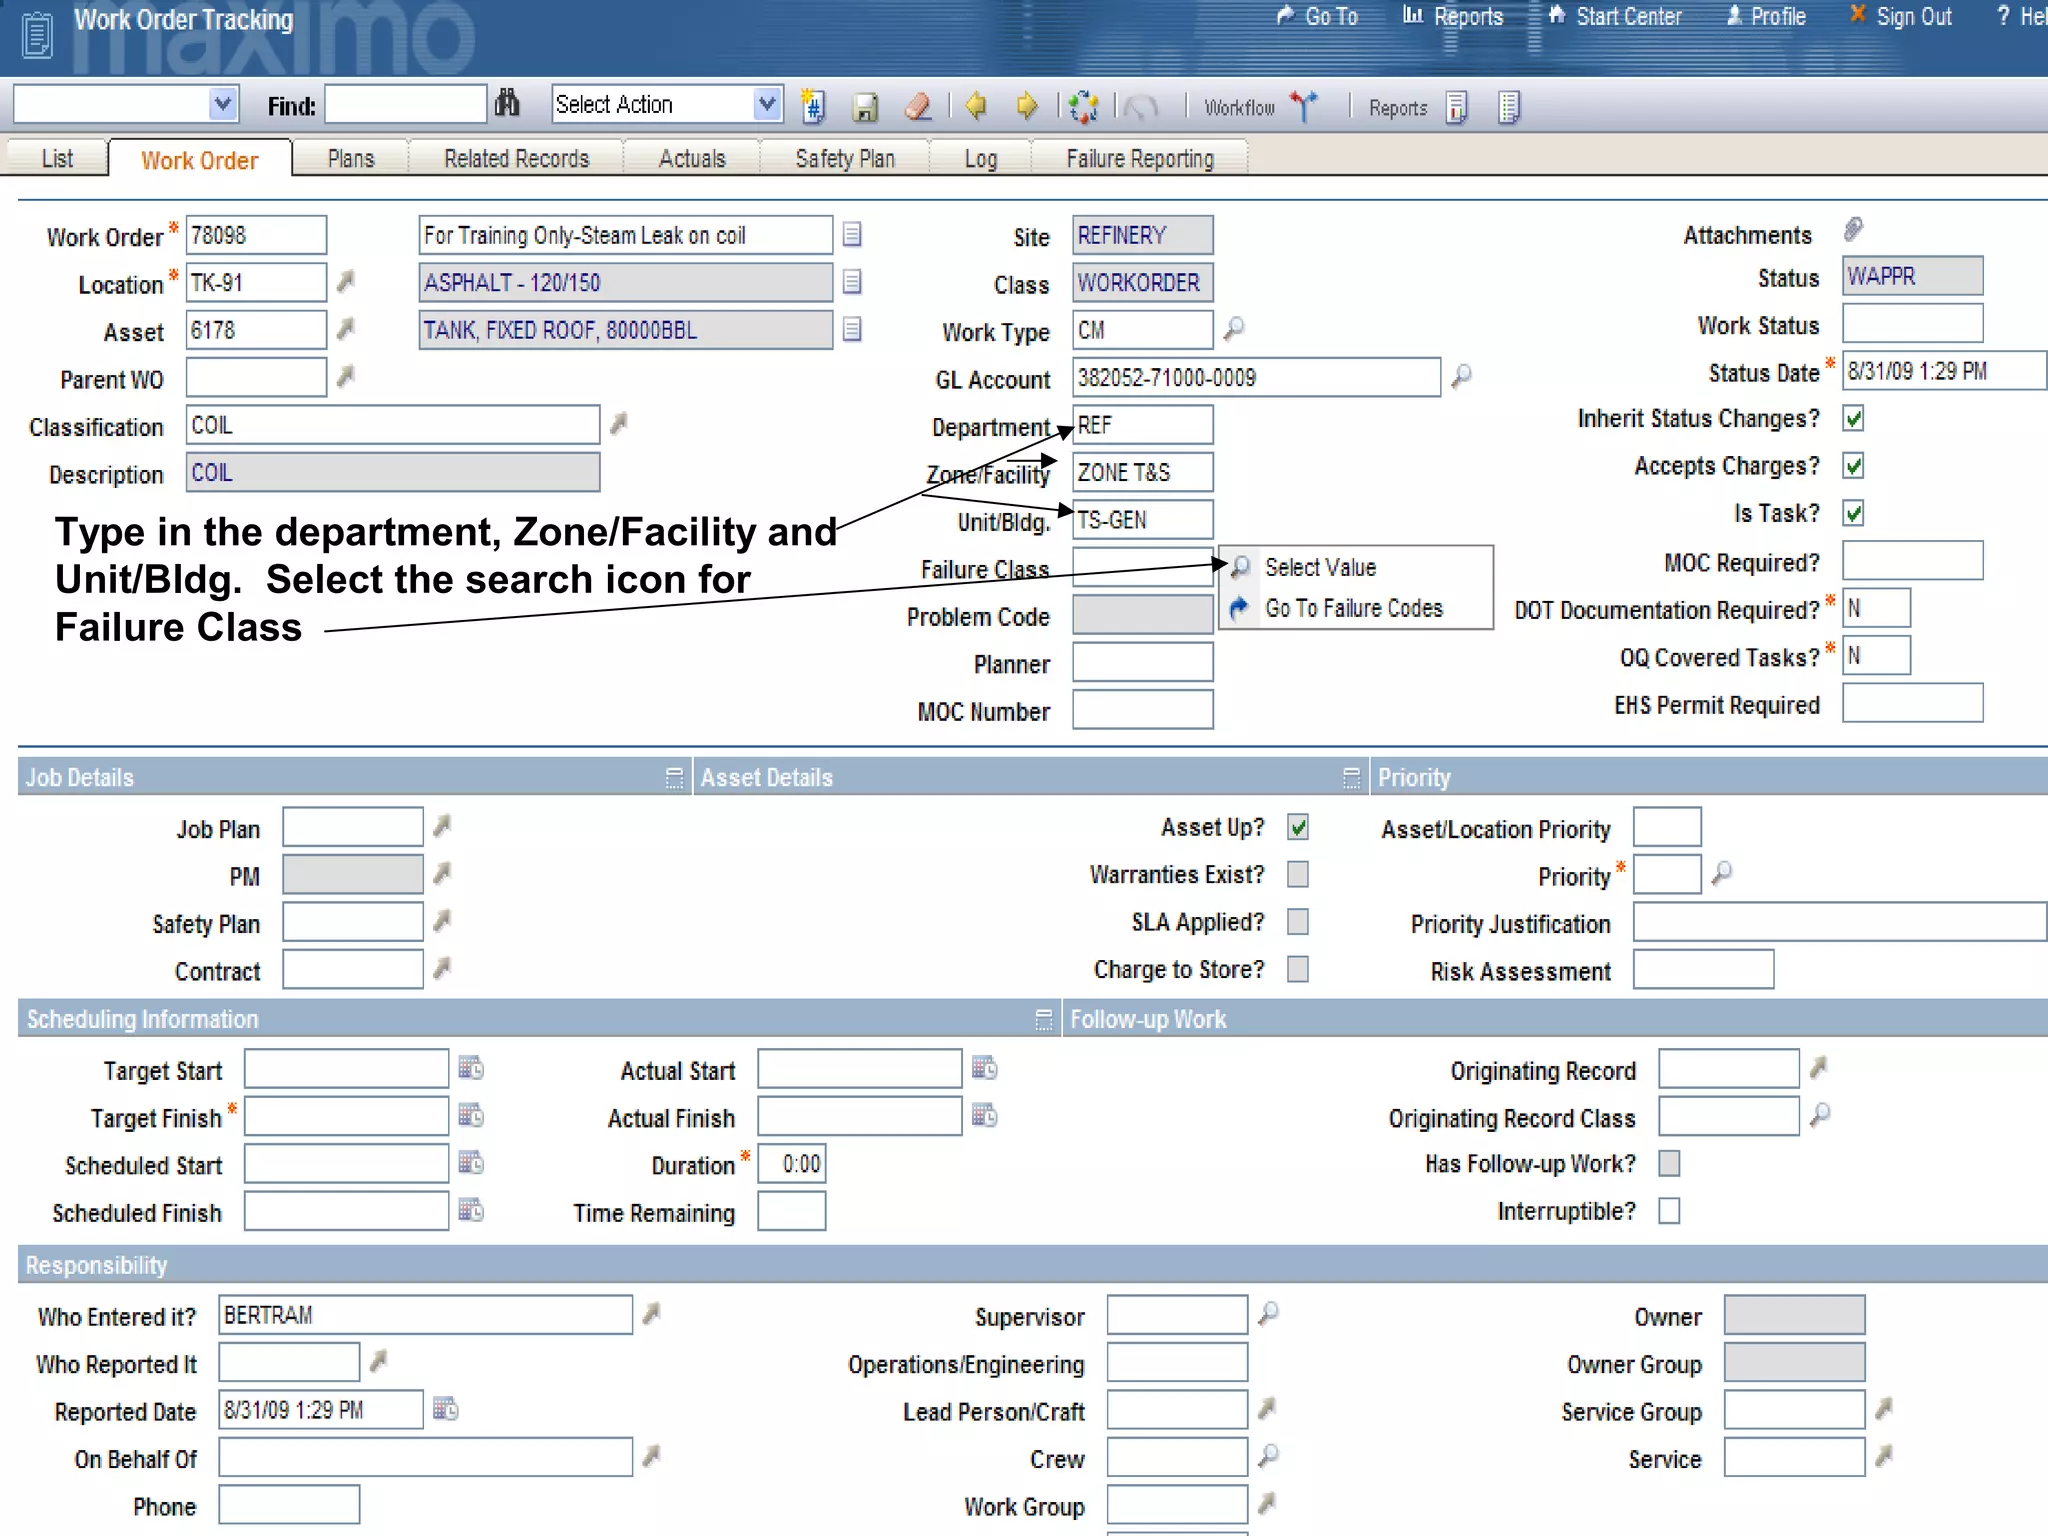This screenshot has height=1536, width=2048.
Task: Open the query dropdown left of Find
Action: pyautogui.click(x=223, y=103)
